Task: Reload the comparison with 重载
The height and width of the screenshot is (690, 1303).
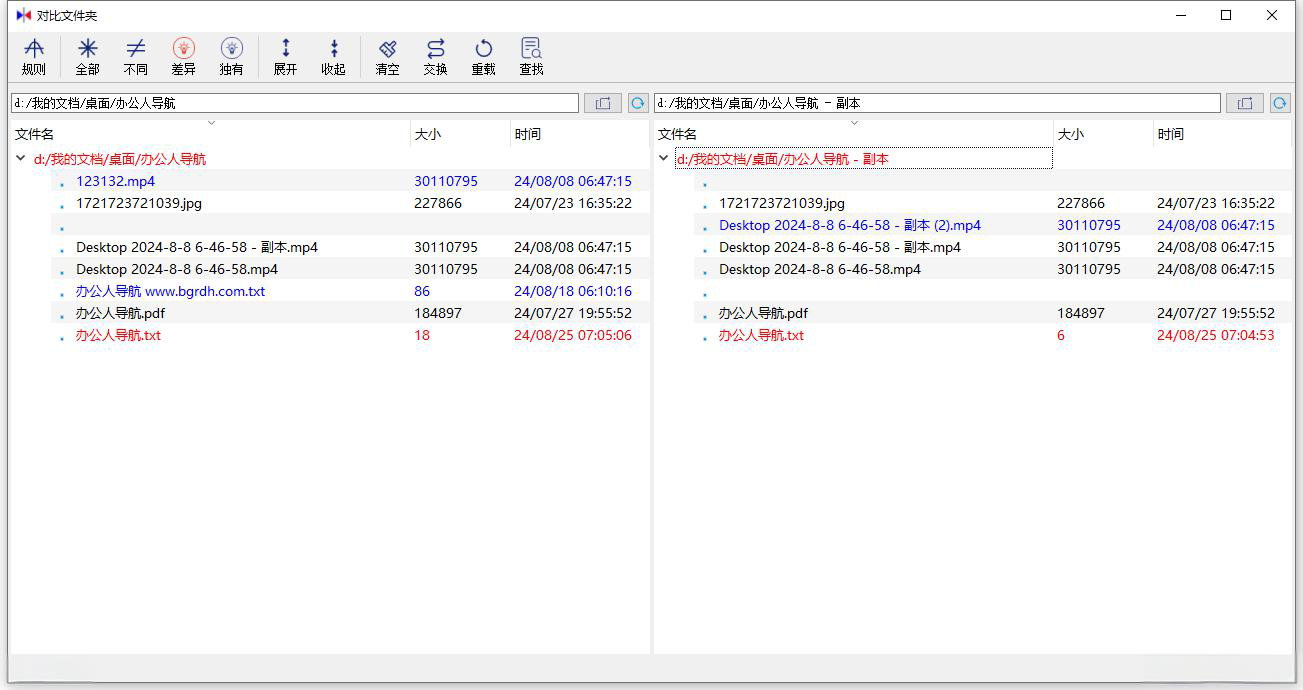Action: pyautogui.click(x=483, y=57)
